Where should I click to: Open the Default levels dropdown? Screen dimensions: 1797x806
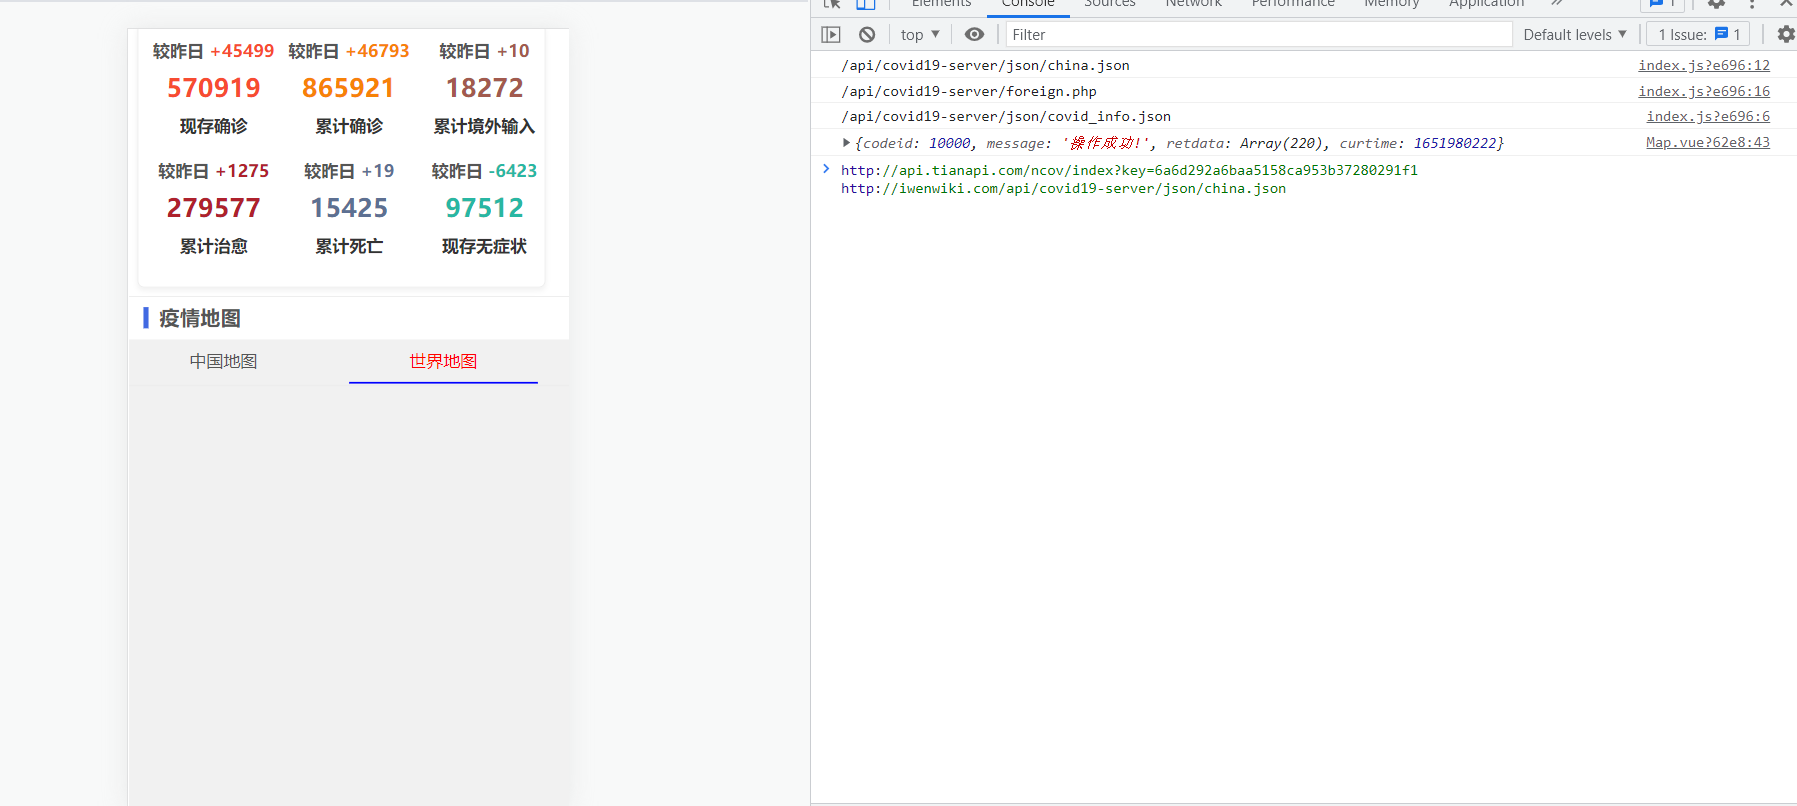1575,34
